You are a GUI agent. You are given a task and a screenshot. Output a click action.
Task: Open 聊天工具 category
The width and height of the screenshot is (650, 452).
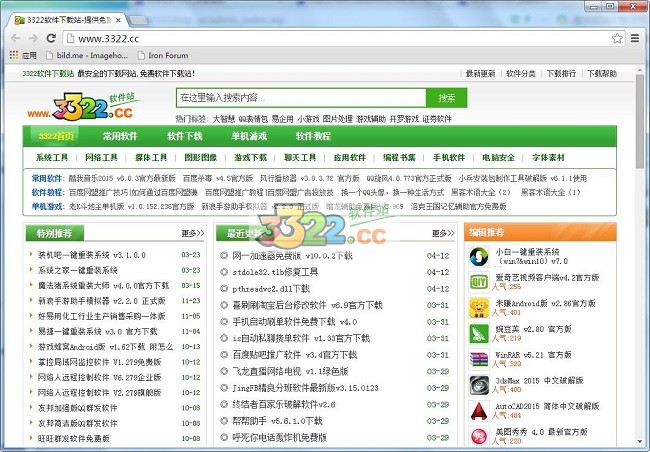click(x=300, y=158)
